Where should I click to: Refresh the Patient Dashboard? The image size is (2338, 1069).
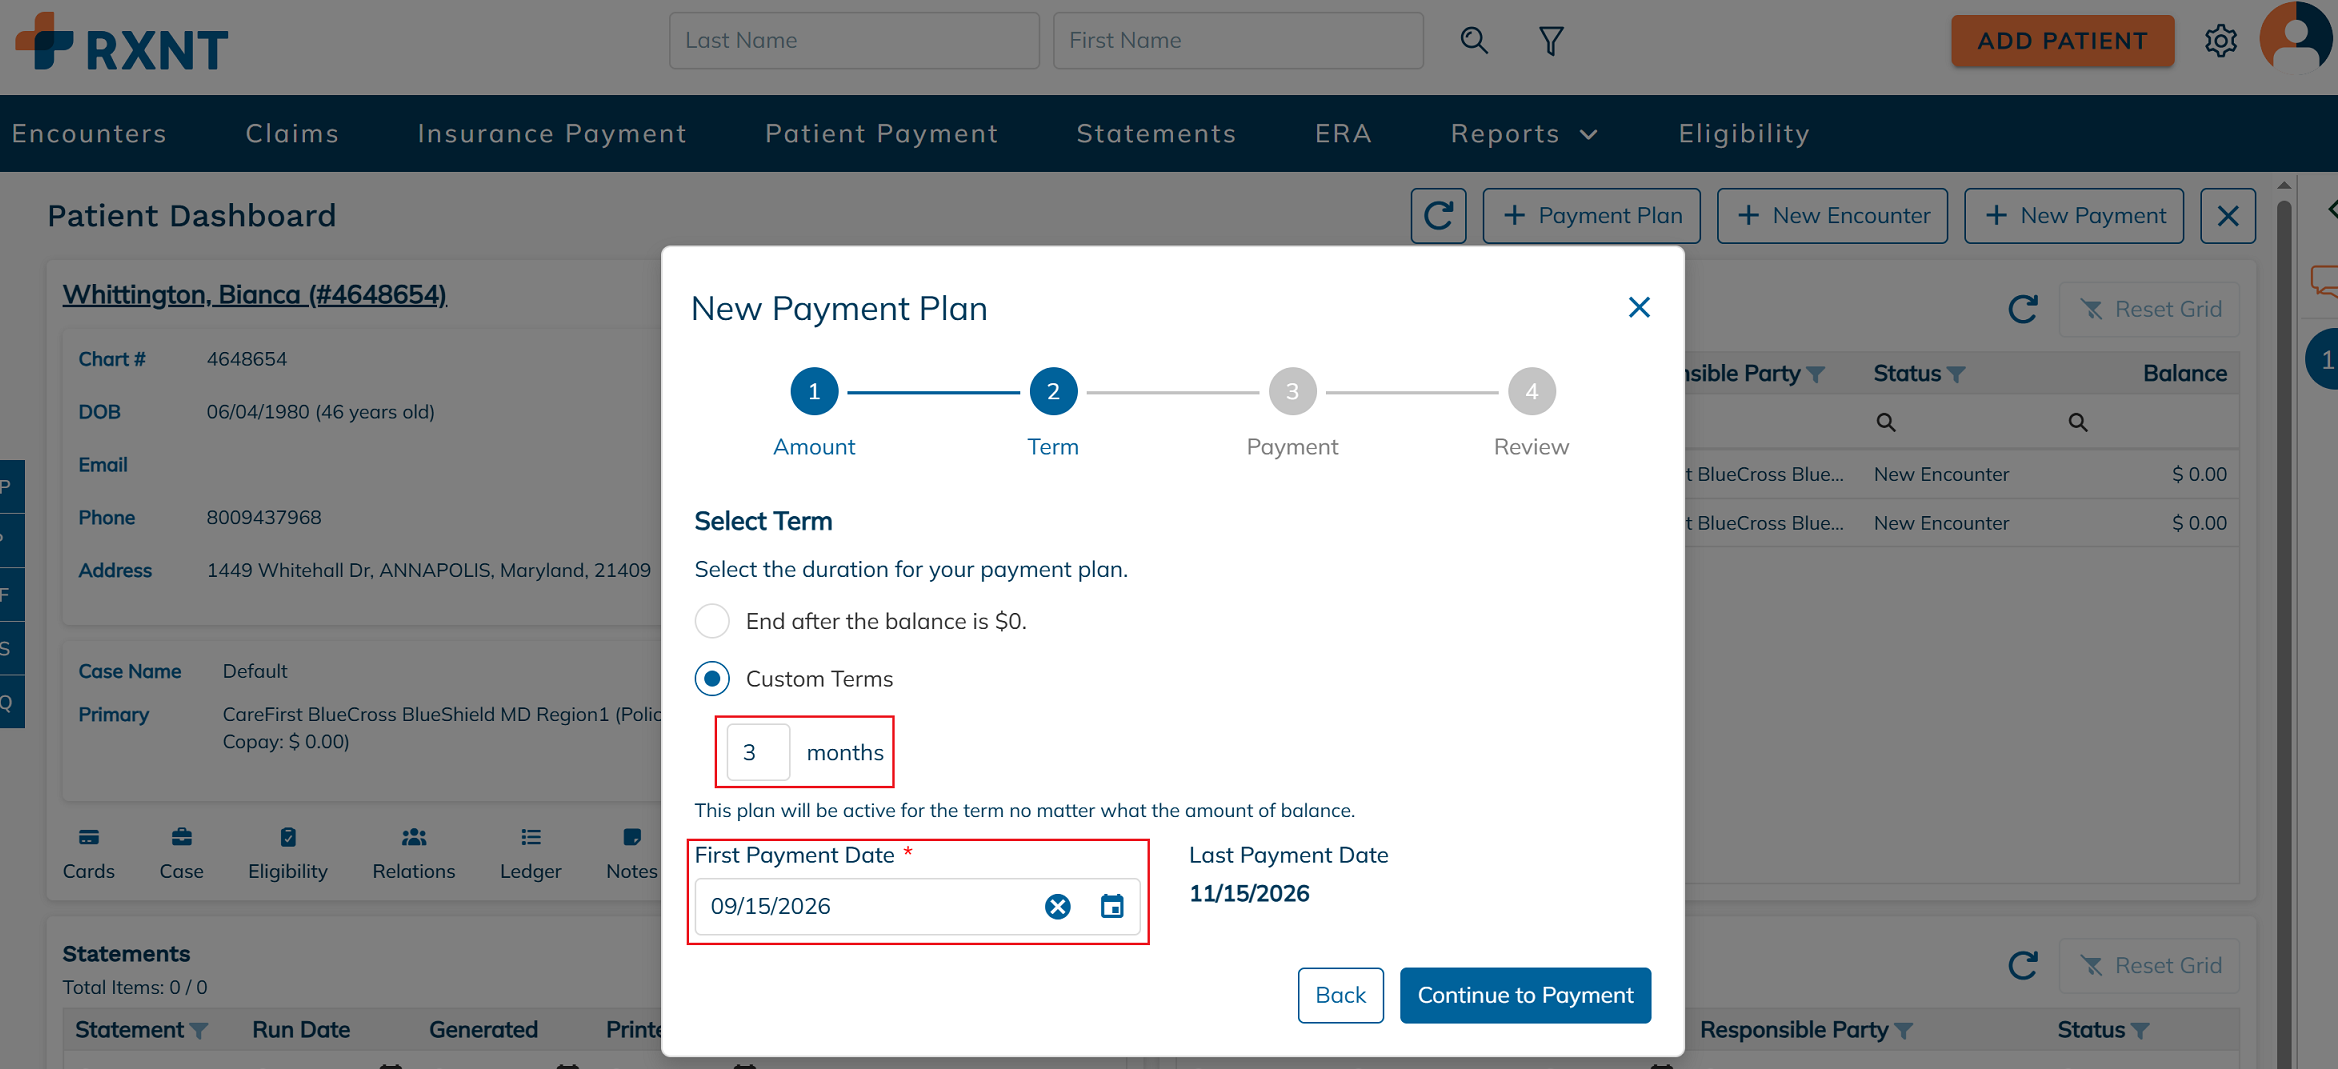point(1438,216)
